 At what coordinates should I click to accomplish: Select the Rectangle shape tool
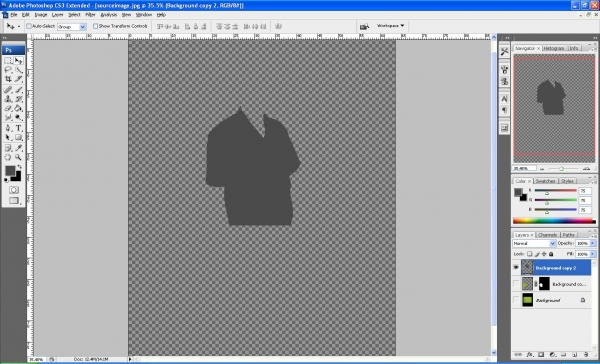point(18,137)
